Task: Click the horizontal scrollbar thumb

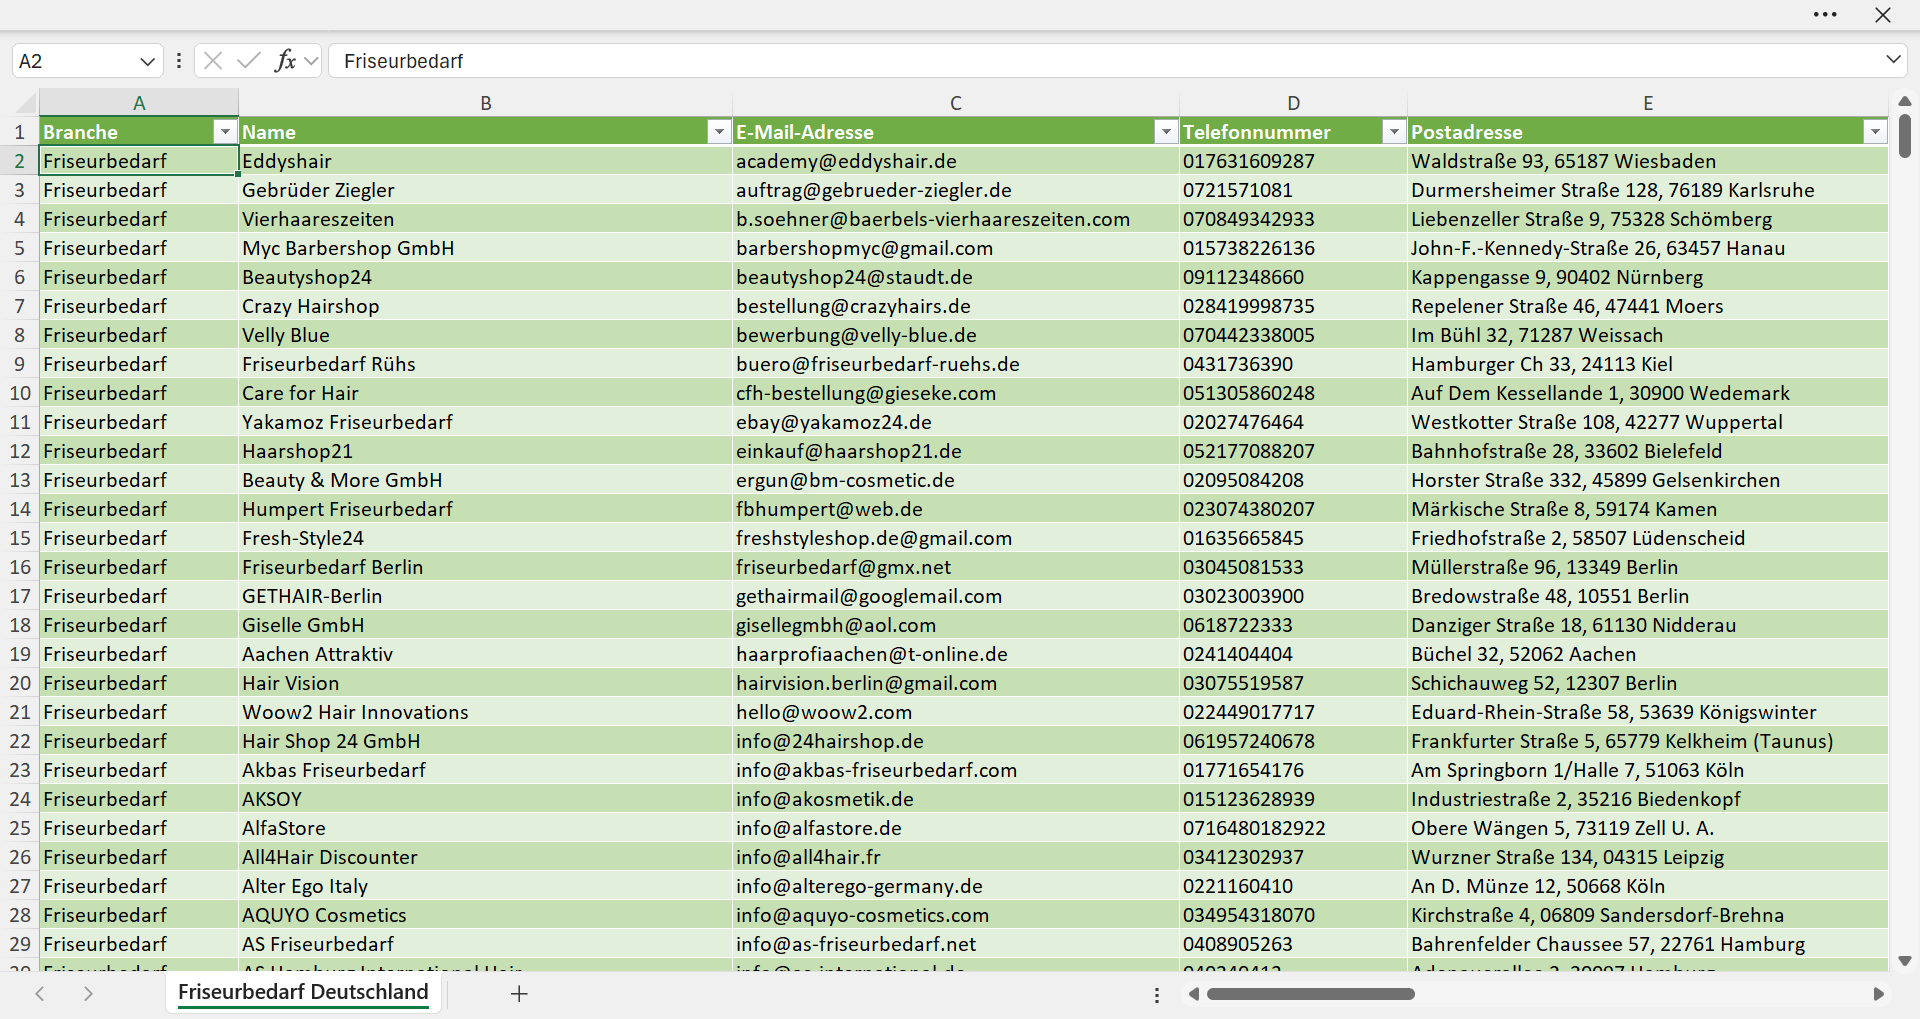Action: point(1310,994)
